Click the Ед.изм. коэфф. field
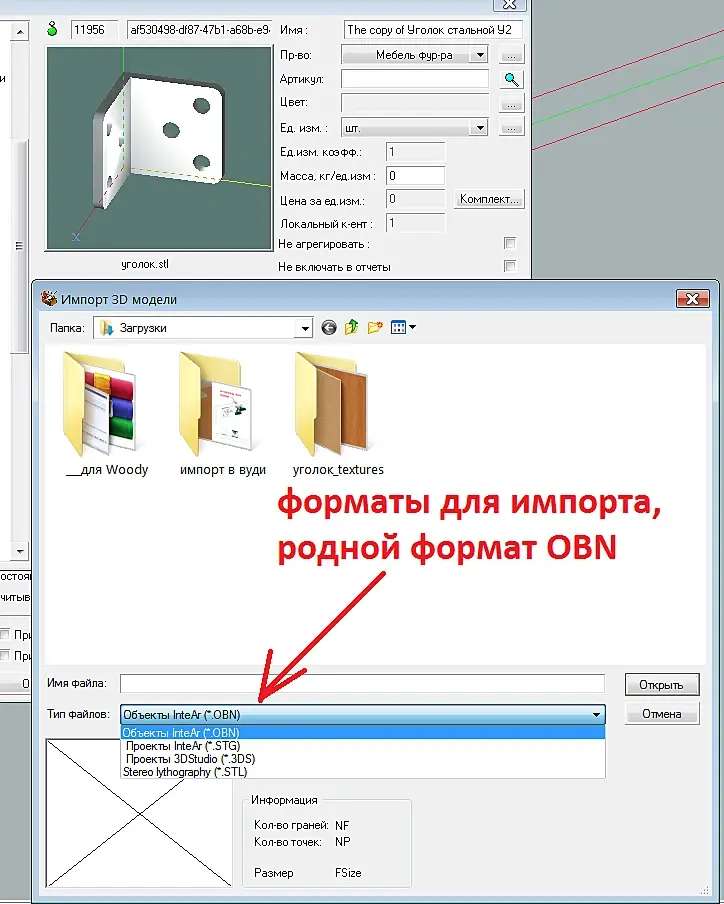This screenshot has height=904, width=724. pyautogui.click(x=415, y=152)
